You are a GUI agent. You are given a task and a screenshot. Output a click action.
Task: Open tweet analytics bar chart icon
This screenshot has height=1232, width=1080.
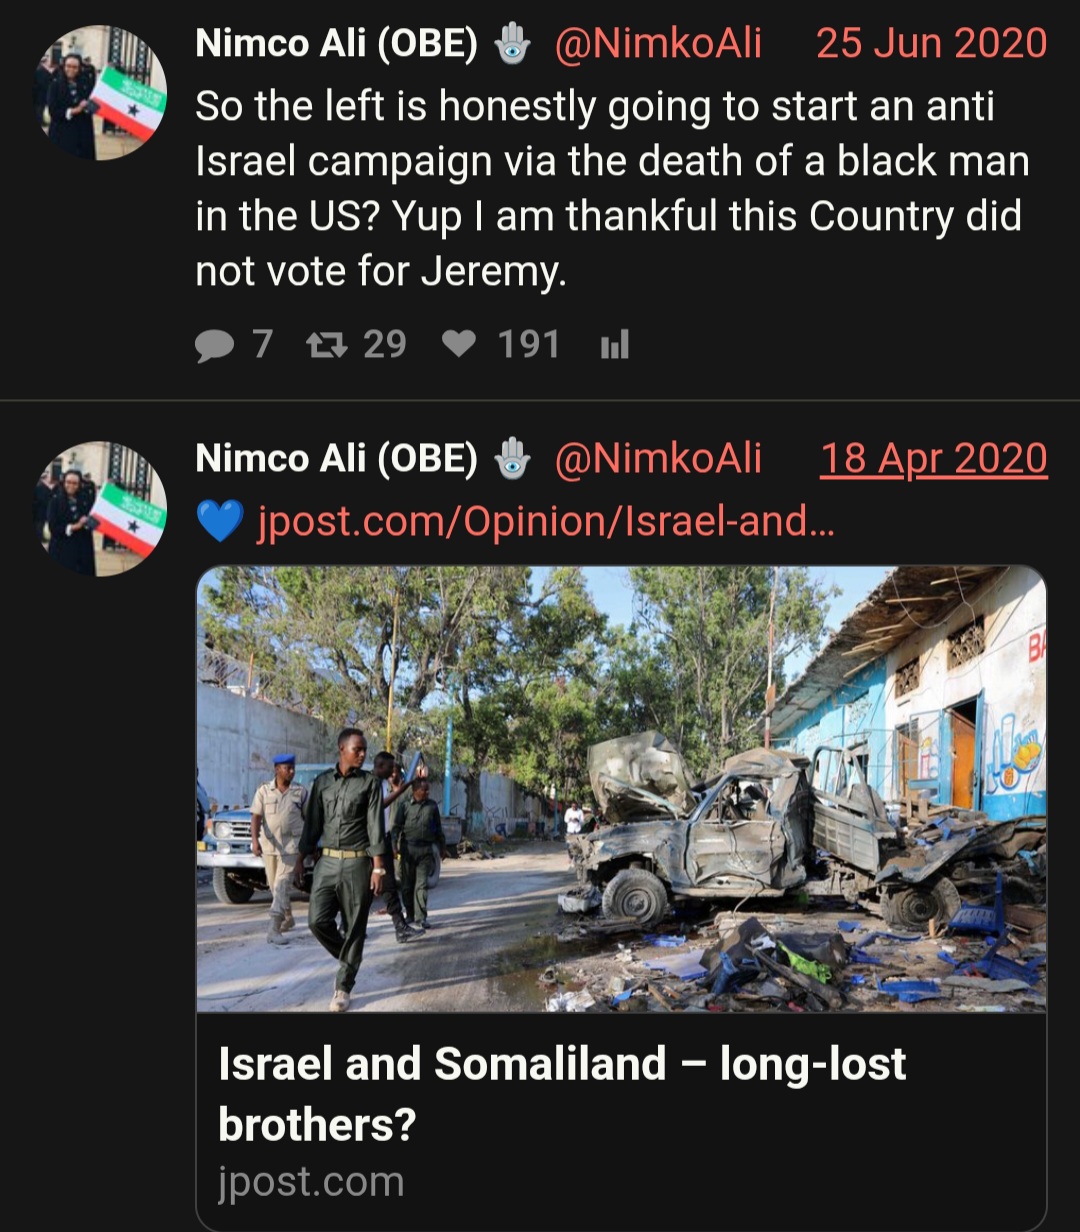pos(614,346)
